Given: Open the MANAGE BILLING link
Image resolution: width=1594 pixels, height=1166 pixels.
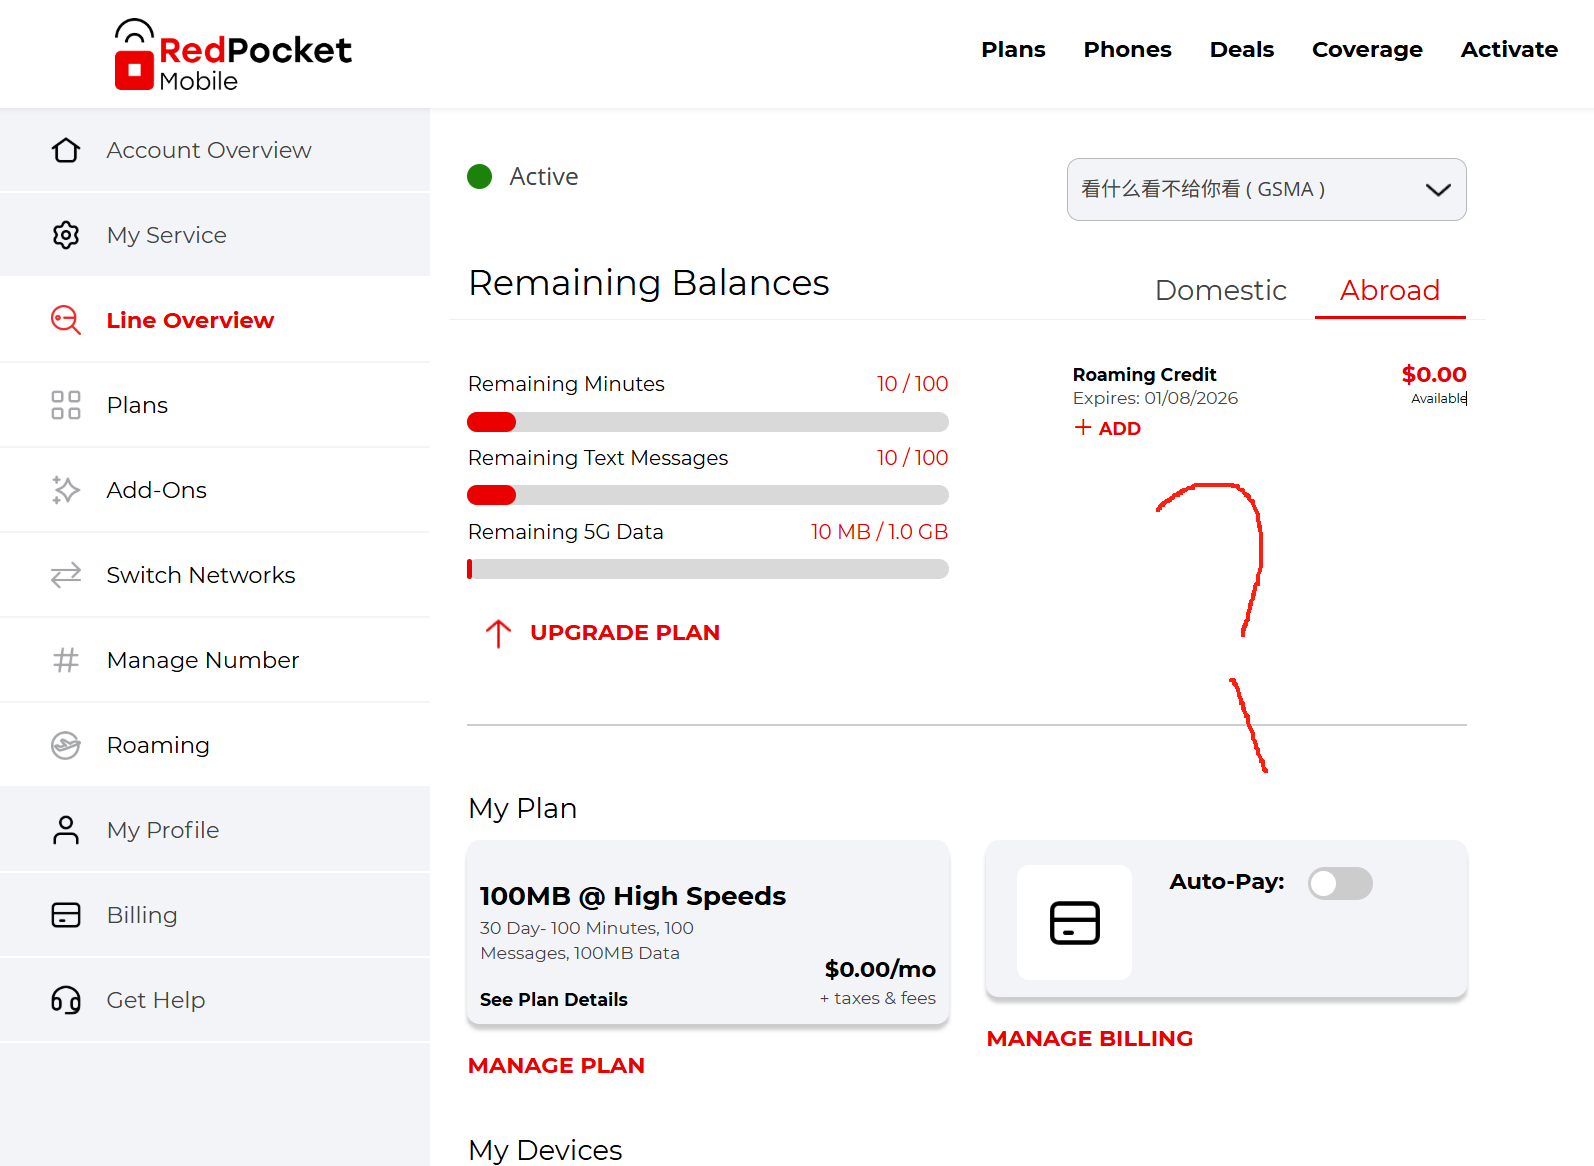Looking at the screenshot, I should click(1089, 1038).
